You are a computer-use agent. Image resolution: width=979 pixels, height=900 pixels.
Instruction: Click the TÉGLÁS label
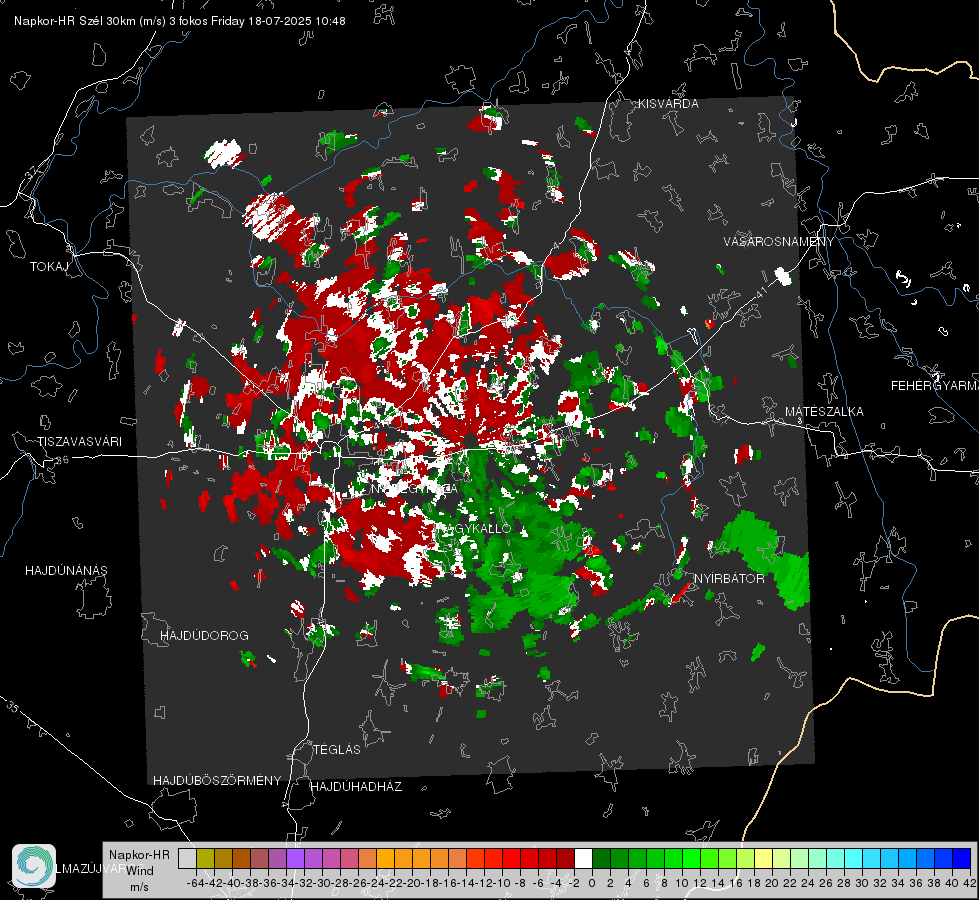(x=337, y=749)
